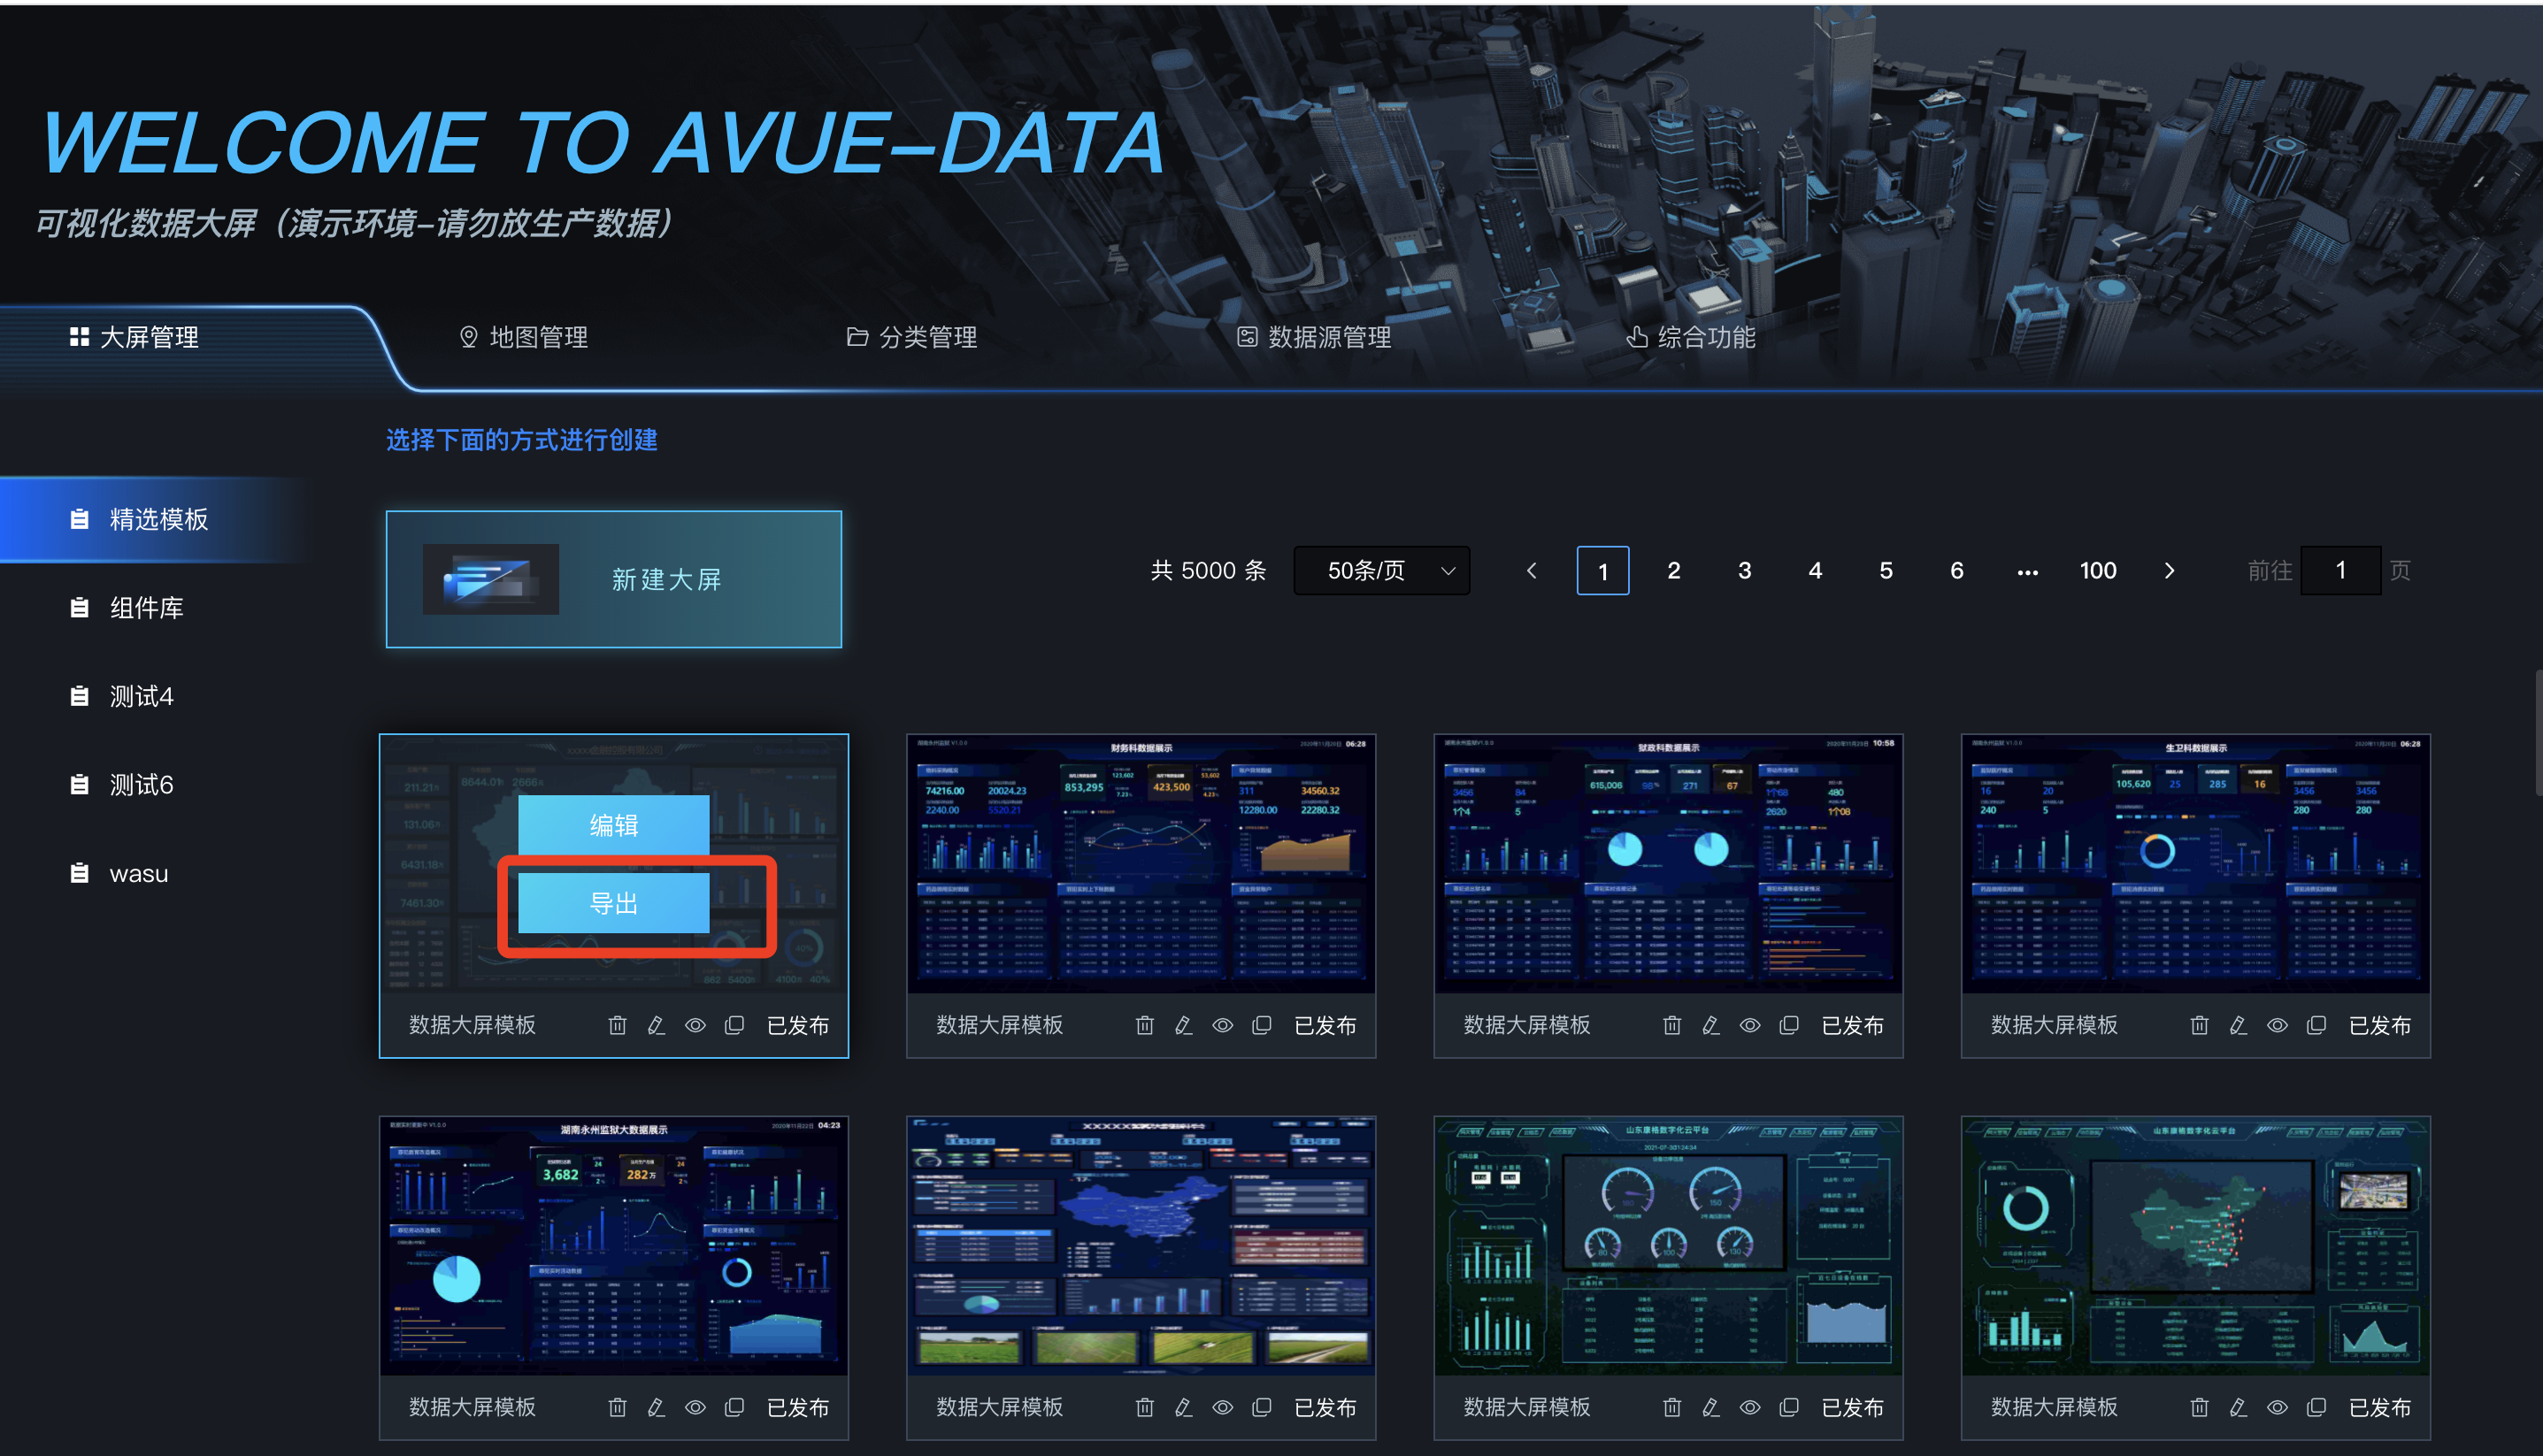The image size is (2543, 1456).
Task: Go to page 2
Action: tap(1674, 570)
